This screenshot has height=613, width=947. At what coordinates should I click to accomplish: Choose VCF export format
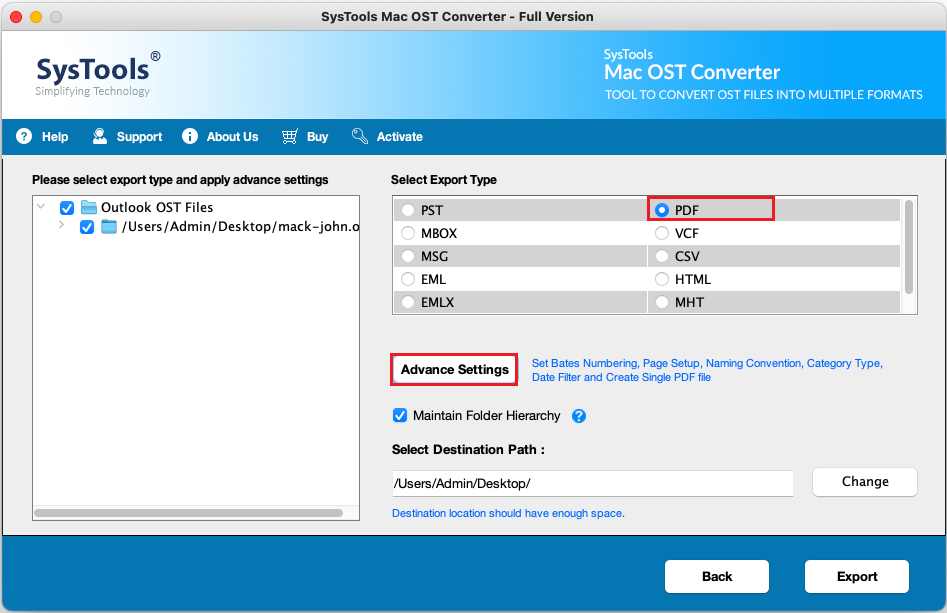tap(662, 233)
